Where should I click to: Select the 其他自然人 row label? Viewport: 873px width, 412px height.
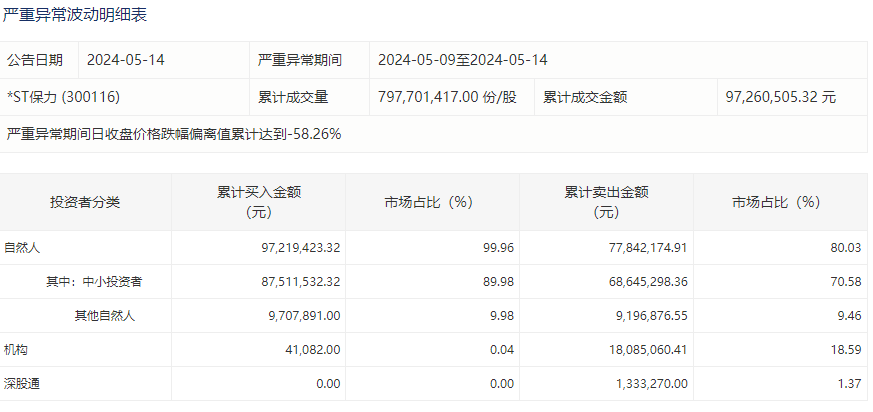pos(104,315)
